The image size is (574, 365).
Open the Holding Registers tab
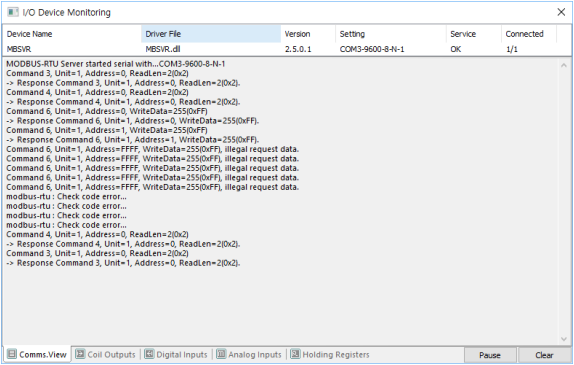(x=330, y=354)
